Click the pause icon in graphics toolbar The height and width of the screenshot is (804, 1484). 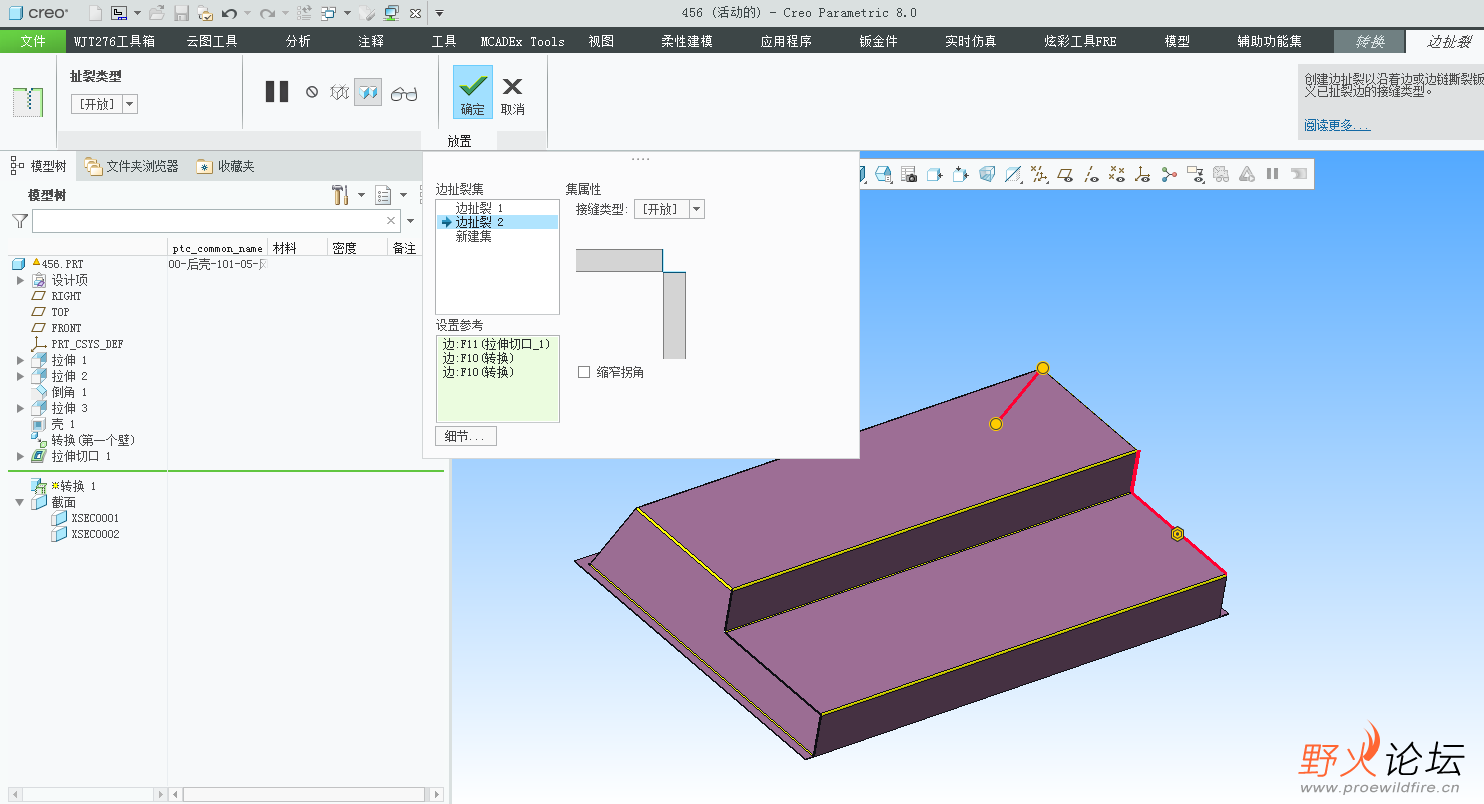click(x=1273, y=174)
